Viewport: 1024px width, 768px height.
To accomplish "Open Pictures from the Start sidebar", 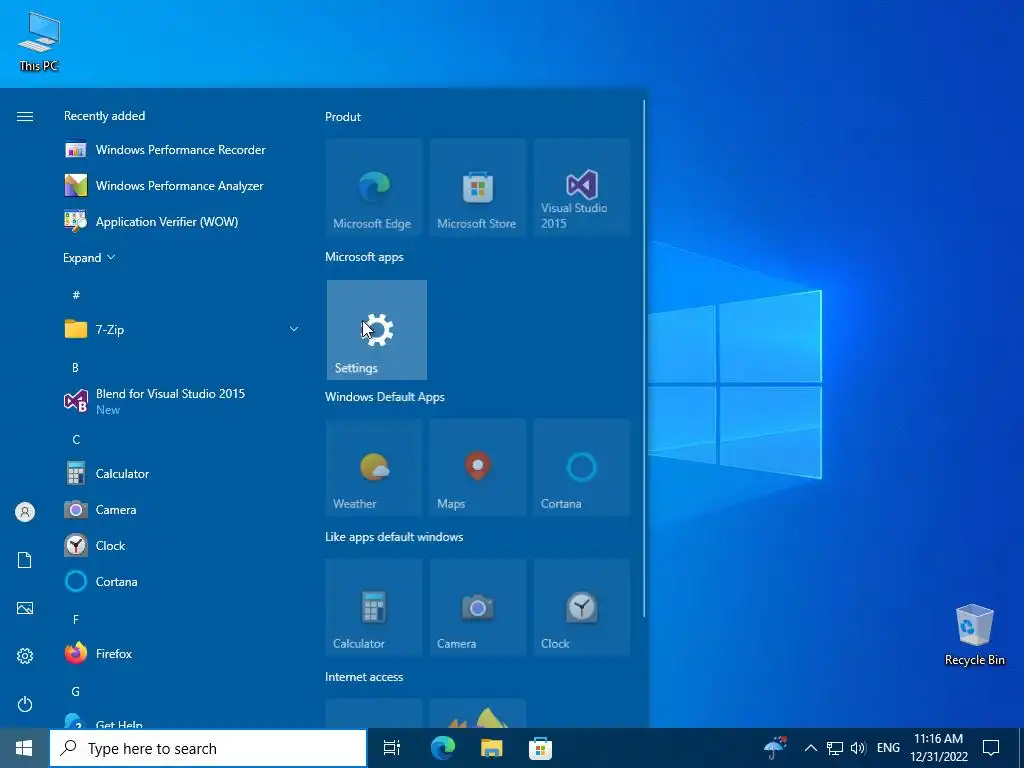I will pyautogui.click(x=25, y=608).
